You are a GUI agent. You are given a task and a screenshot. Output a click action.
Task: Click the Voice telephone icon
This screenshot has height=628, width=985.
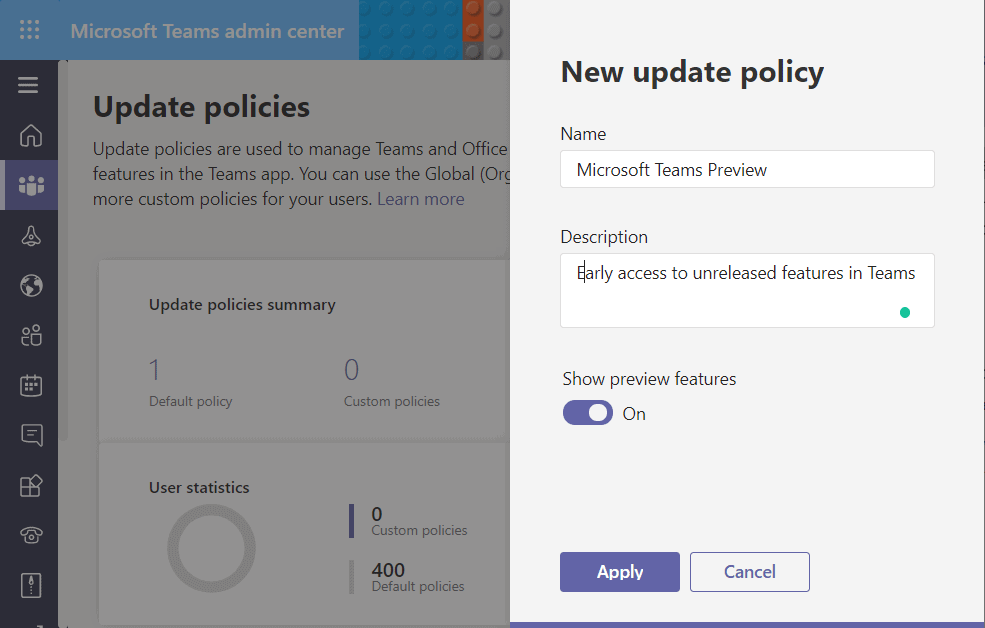pos(31,535)
